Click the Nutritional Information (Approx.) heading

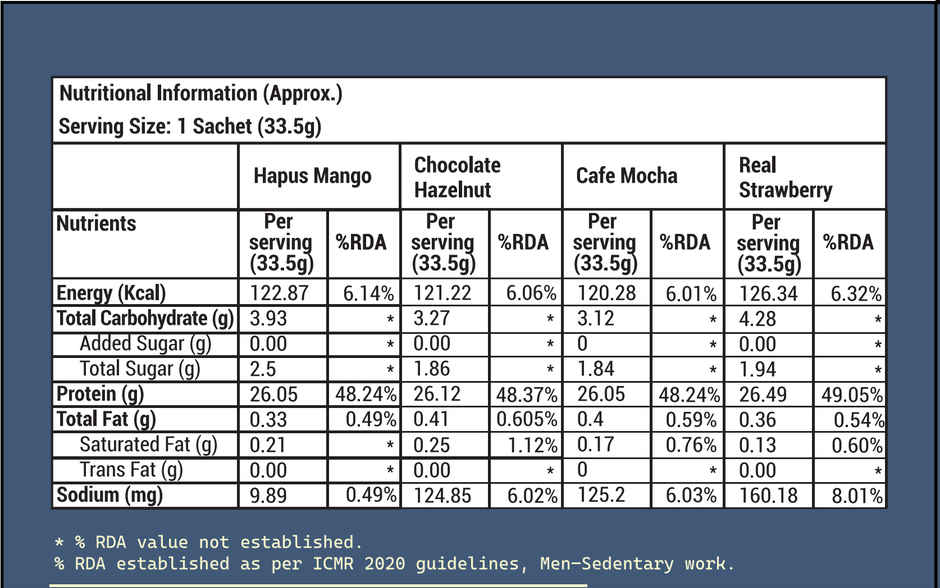click(201, 94)
